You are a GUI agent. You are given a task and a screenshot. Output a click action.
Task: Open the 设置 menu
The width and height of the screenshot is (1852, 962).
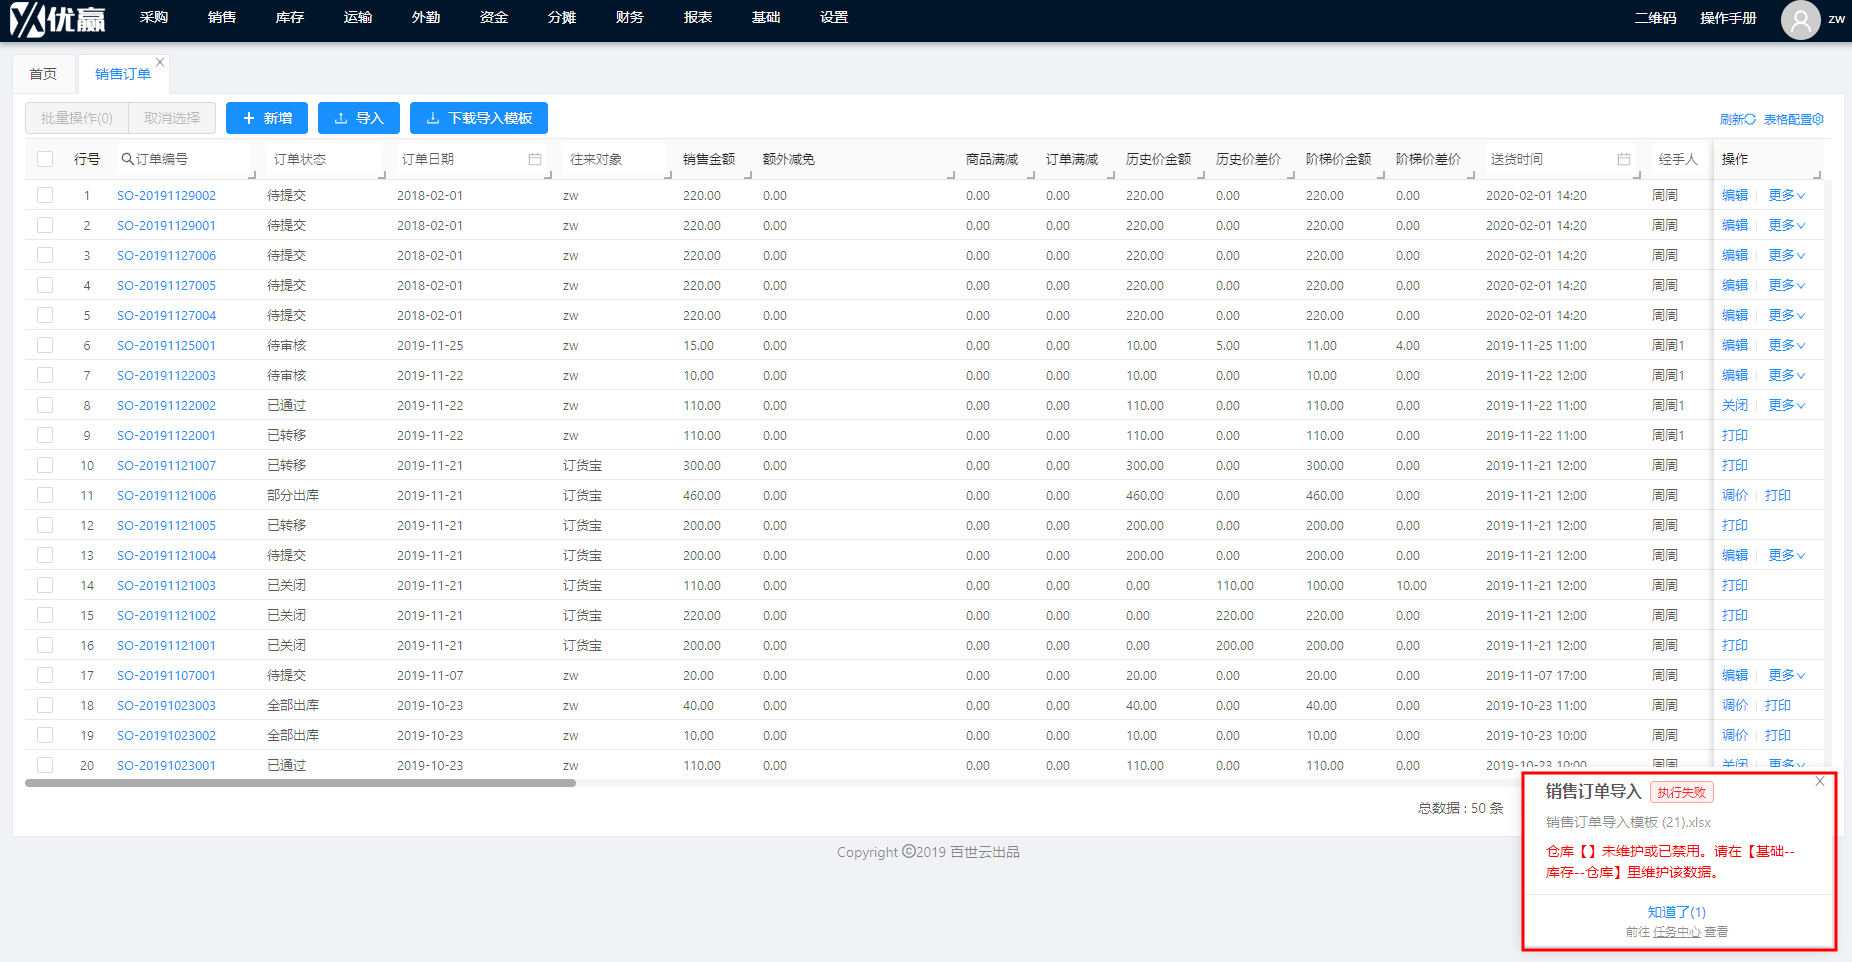click(x=834, y=17)
